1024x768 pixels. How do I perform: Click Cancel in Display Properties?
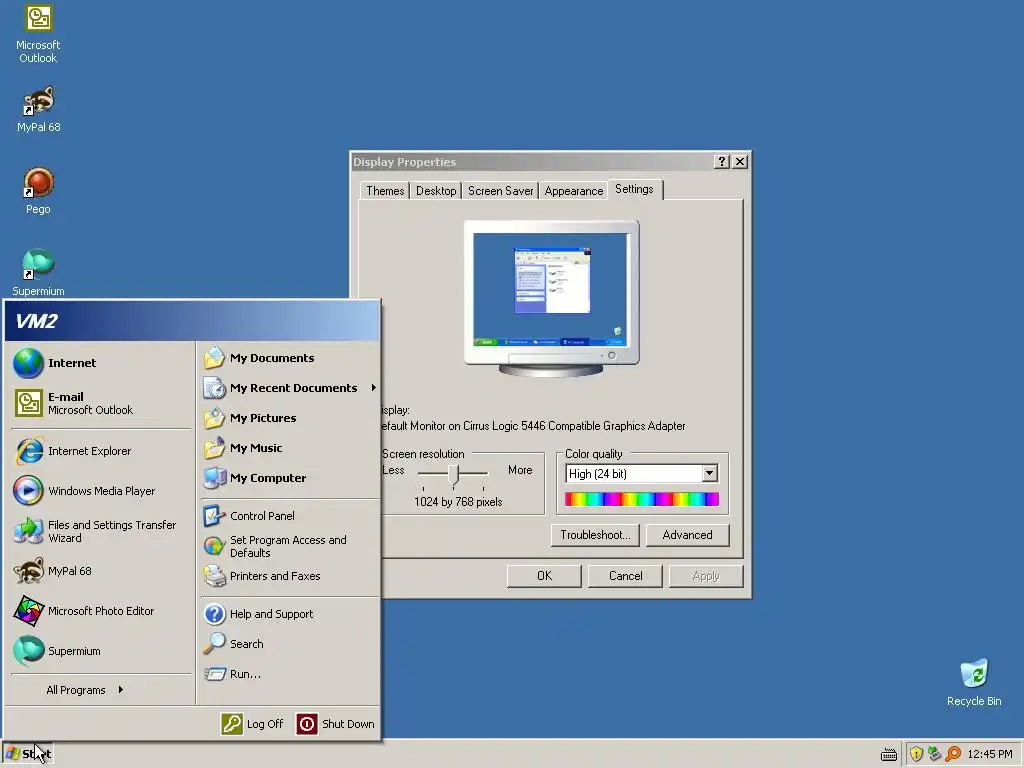coord(626,576)
